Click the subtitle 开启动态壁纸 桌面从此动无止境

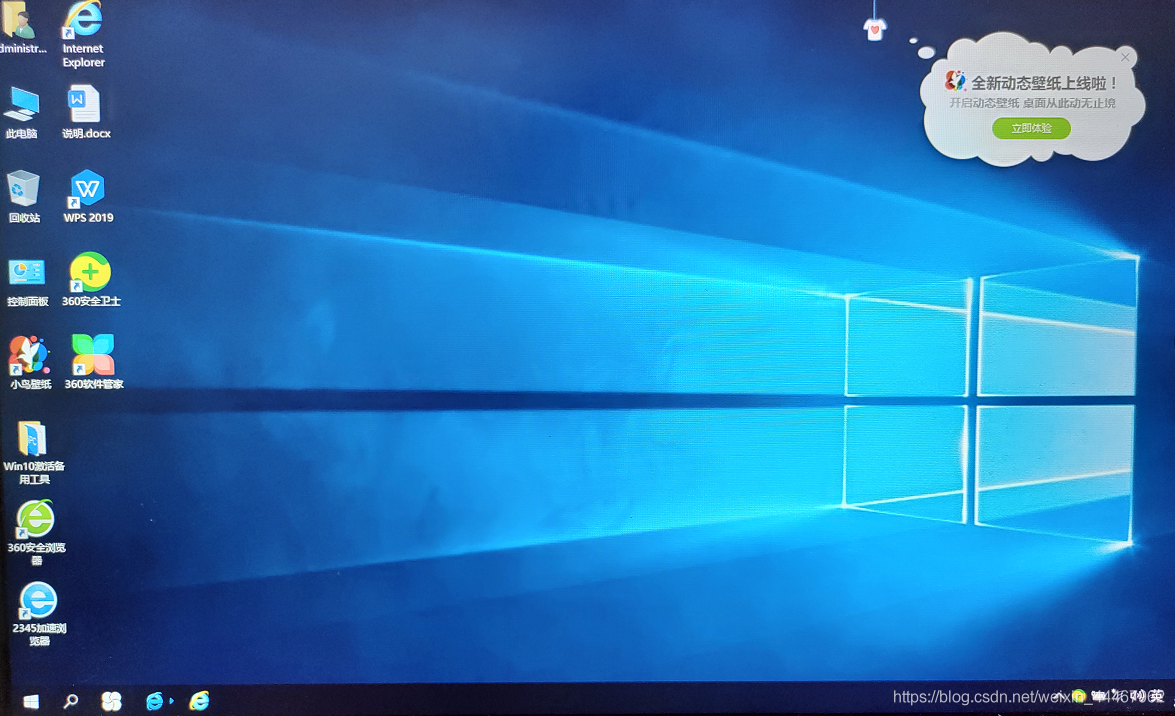1033,103
